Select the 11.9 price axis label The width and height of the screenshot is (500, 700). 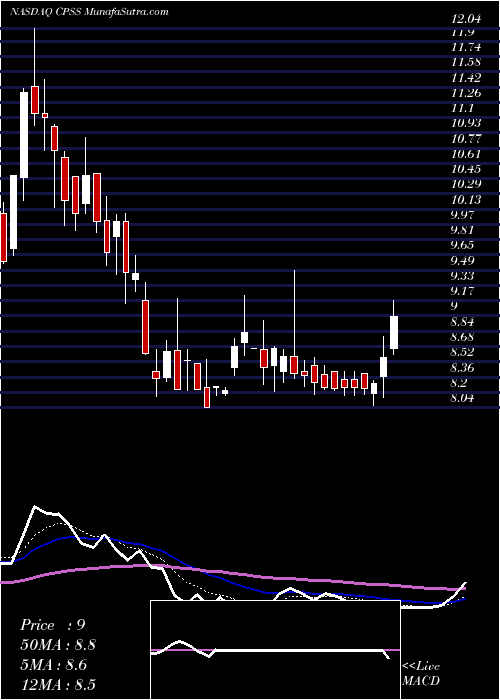coord(462,33)
